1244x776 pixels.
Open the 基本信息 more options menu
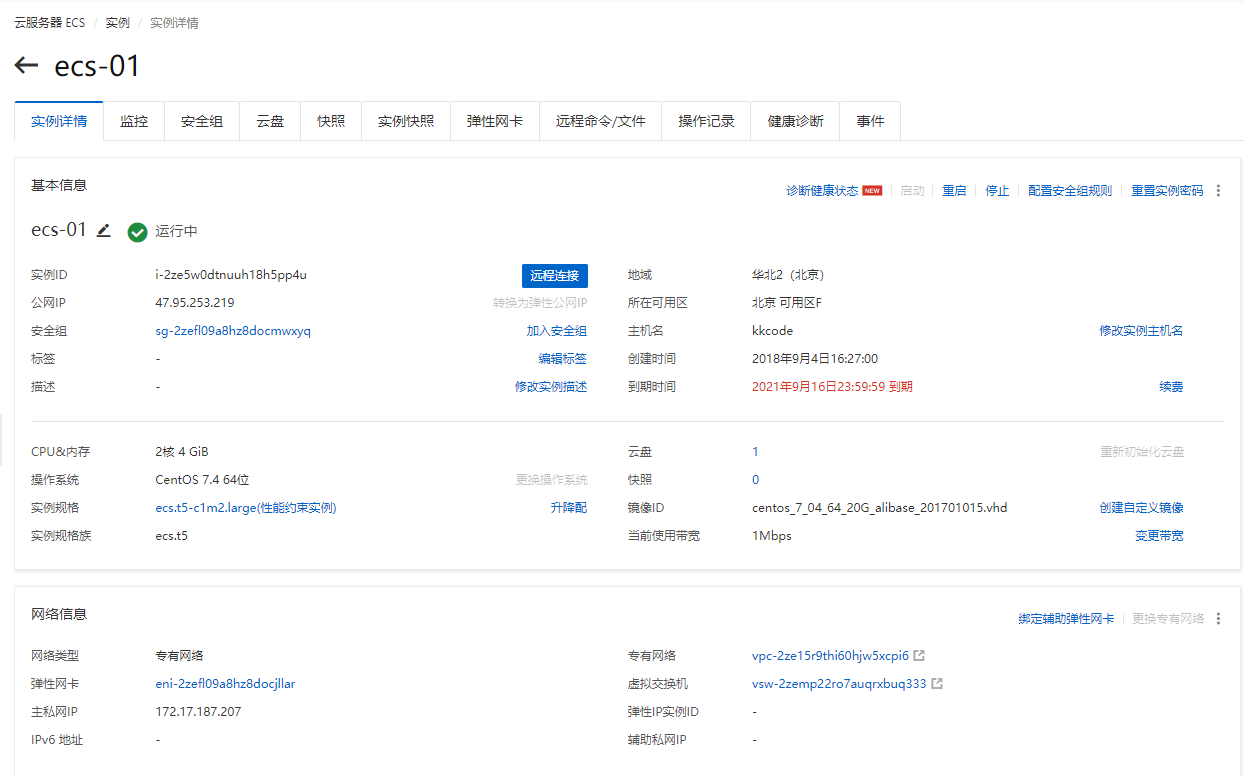coord(1218,191)
